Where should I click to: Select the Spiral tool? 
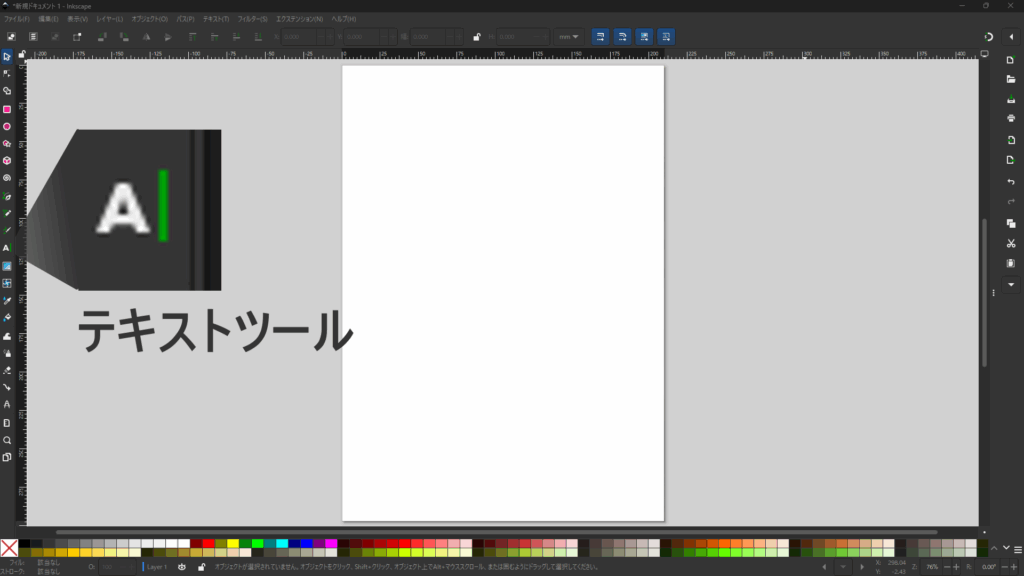7,178
